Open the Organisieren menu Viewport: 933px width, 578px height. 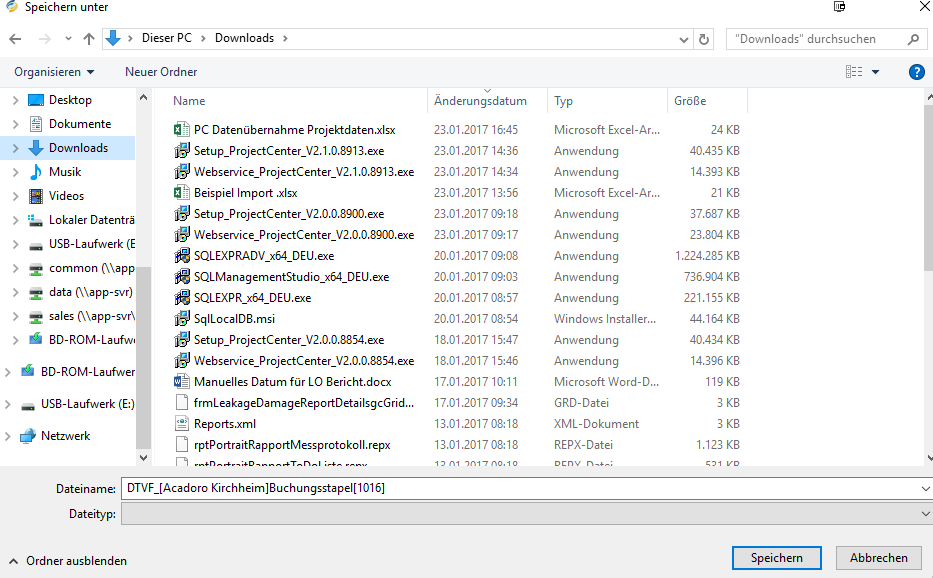(54, 72)
